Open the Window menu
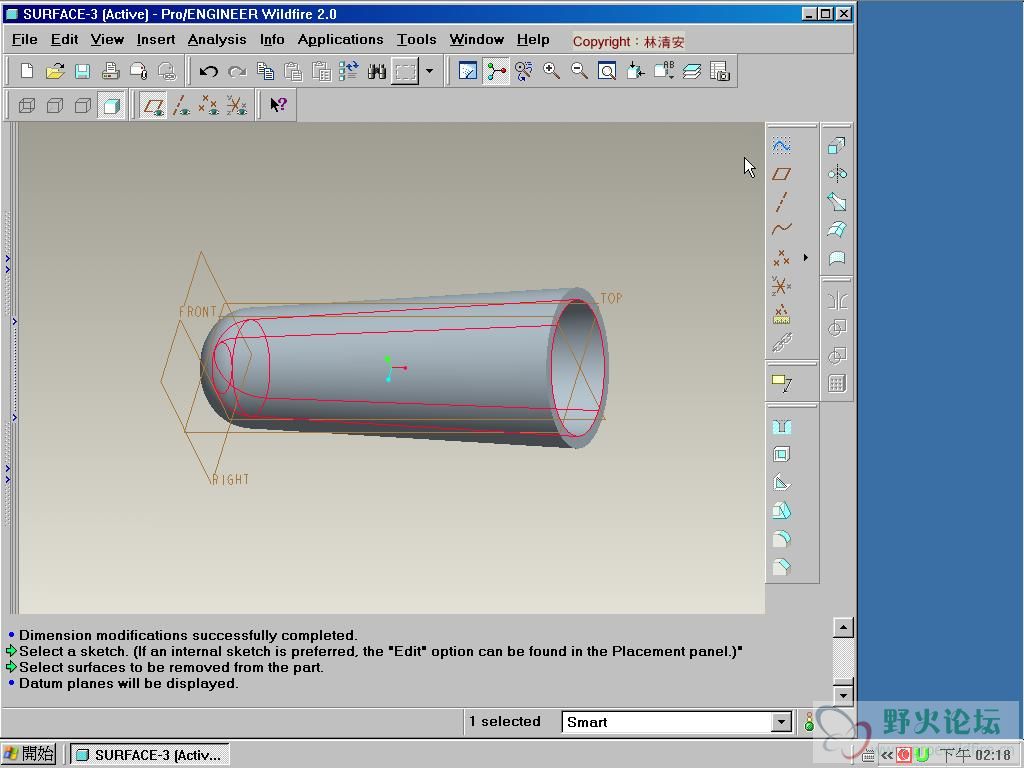Image resolution: width=1024 pixels, height=768 pixels. 477,40
